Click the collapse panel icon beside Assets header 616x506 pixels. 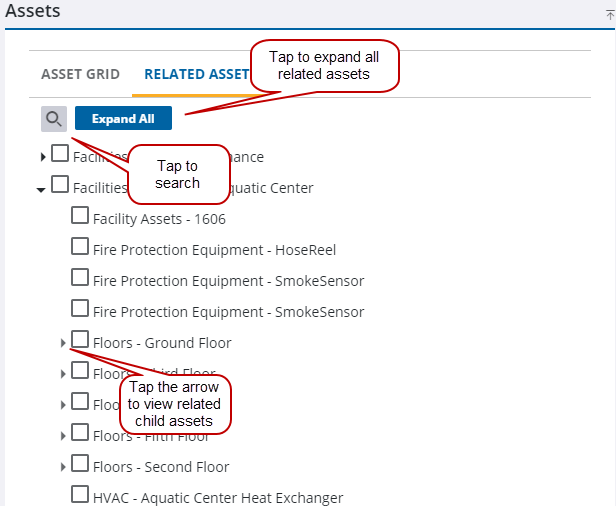(609, 15)
